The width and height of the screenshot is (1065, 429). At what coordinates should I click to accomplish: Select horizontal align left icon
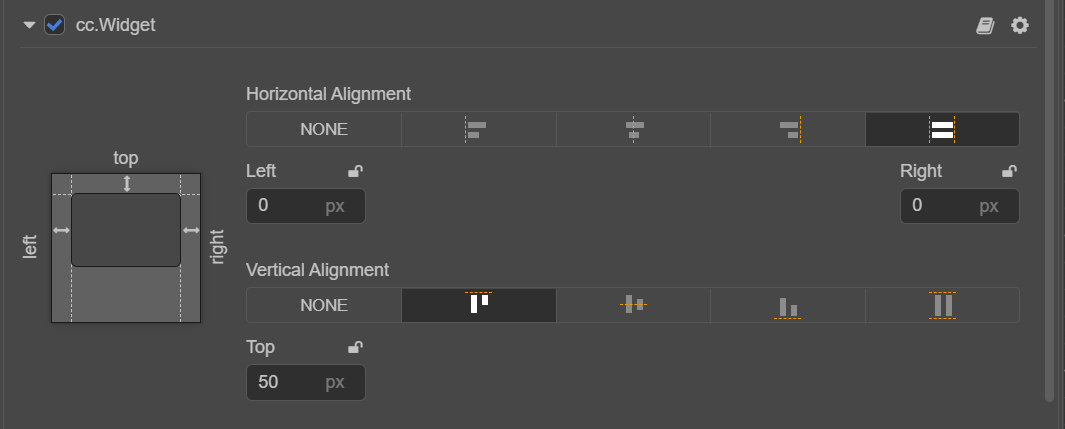tap(478, 129)
